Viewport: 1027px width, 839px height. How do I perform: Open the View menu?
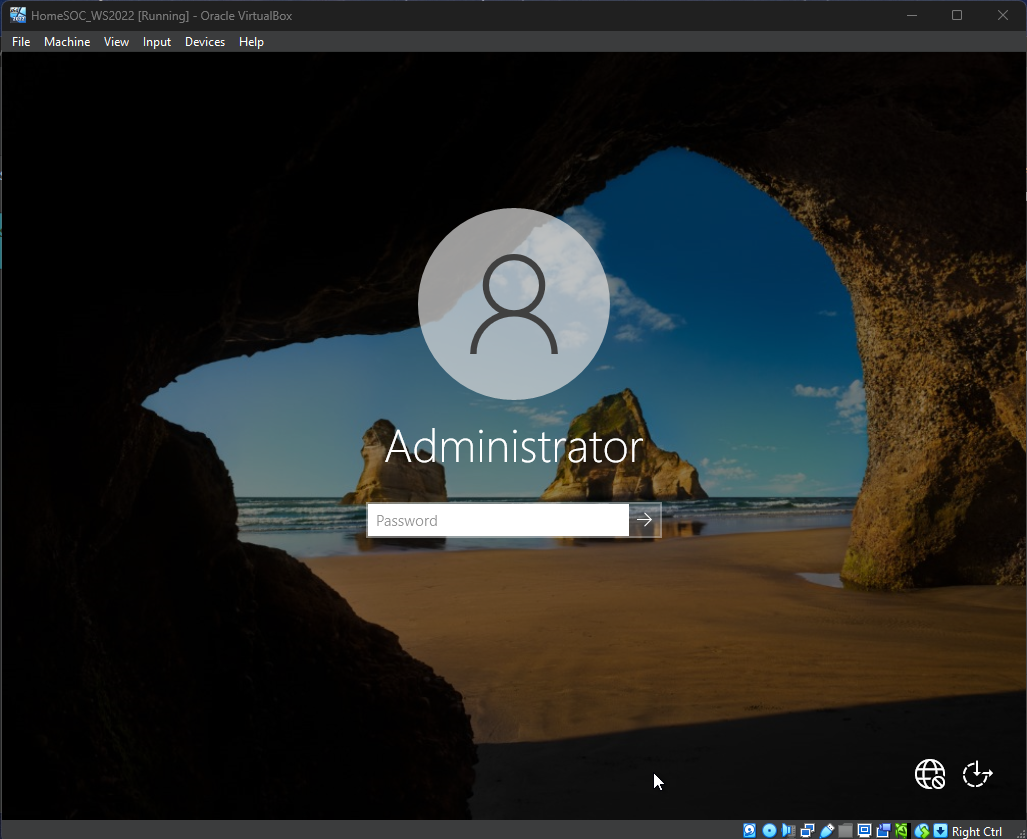(116, 42)
